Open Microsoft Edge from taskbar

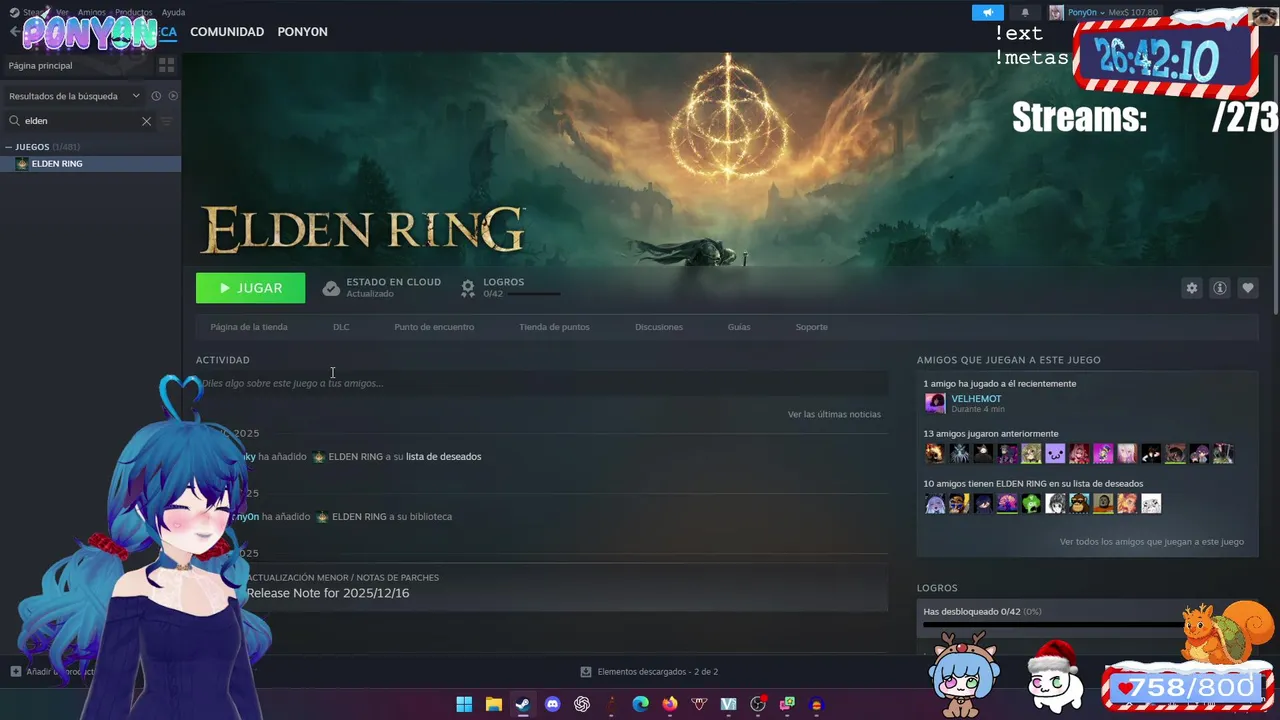tap(640, 704)
